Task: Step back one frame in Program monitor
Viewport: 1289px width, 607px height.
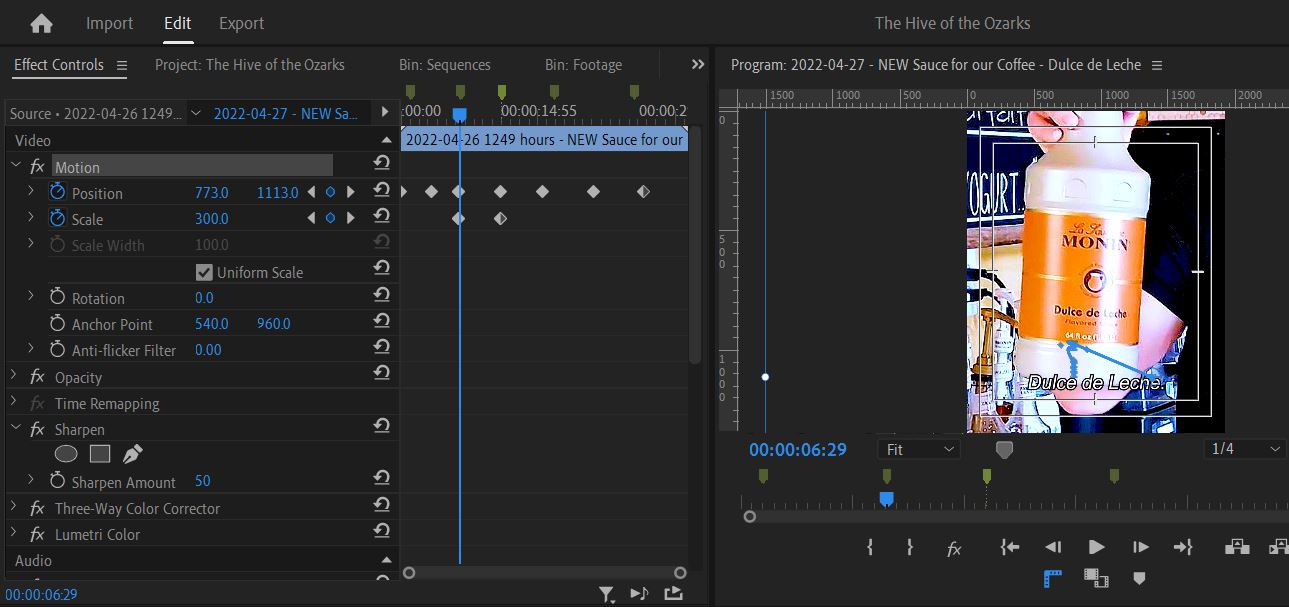Action: click(x=1053, y=547)
